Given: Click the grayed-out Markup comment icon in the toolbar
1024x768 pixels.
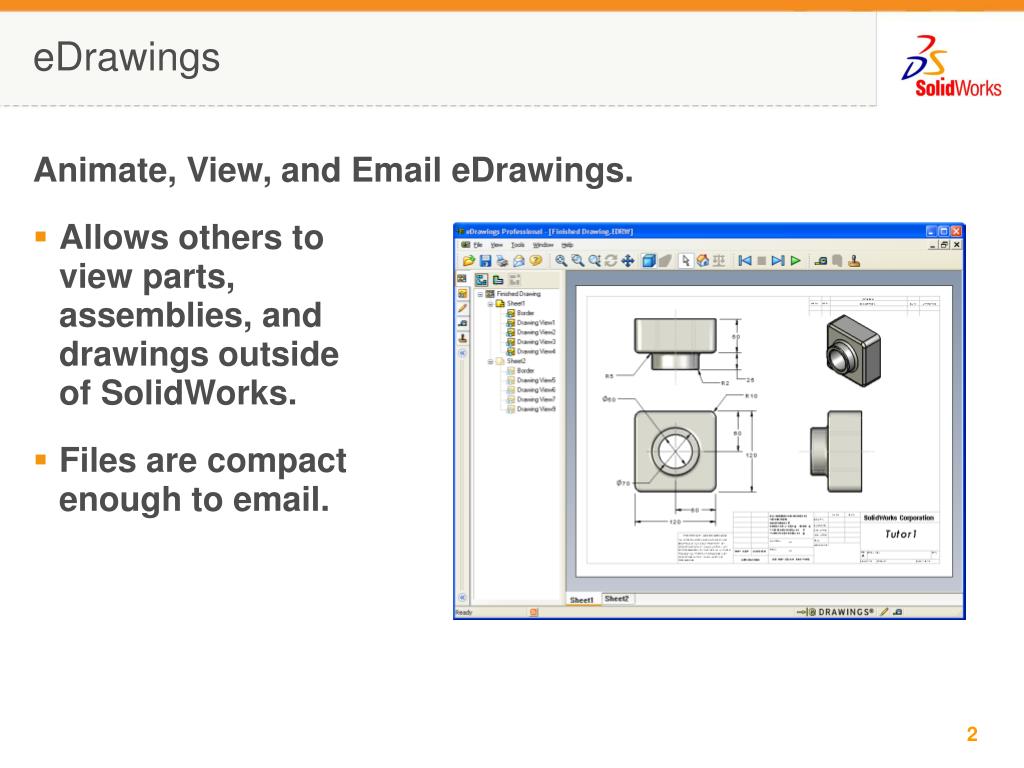Looking at the screenshot, I should pyautogui.click(x=837, y=261).
